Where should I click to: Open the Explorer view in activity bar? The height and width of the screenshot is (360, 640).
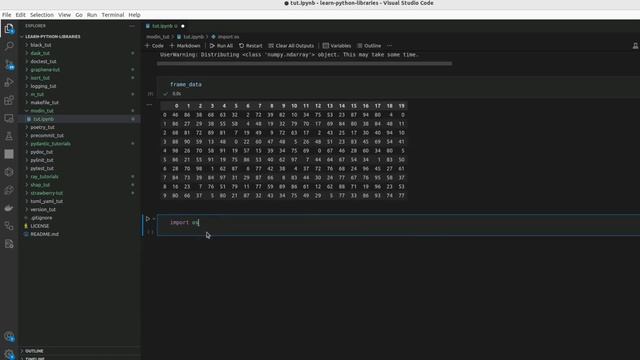9,29
